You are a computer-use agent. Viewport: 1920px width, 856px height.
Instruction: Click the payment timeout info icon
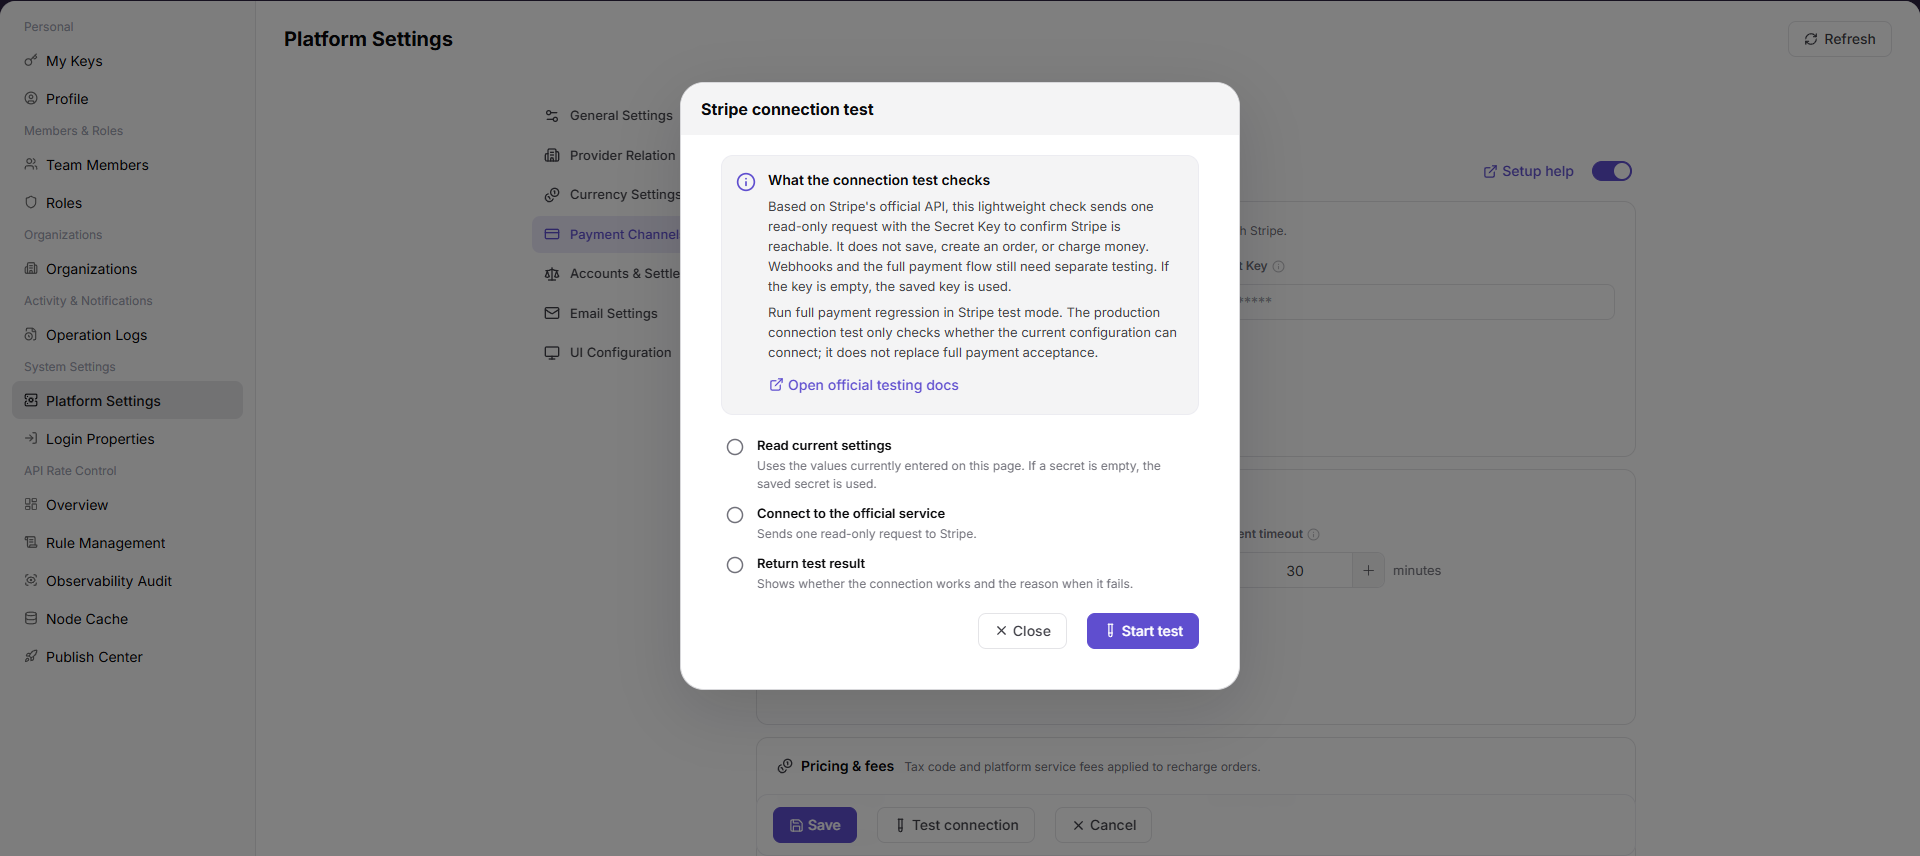tap(1314, 535)
